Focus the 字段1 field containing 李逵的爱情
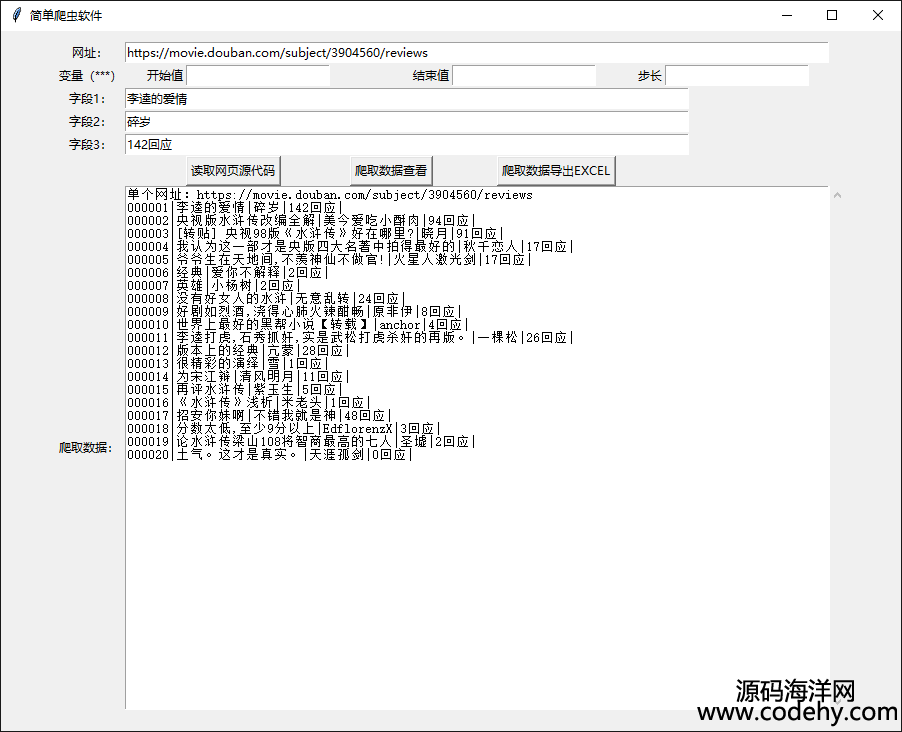This screenshot has height=732, width=902. (x=406, y=99)
